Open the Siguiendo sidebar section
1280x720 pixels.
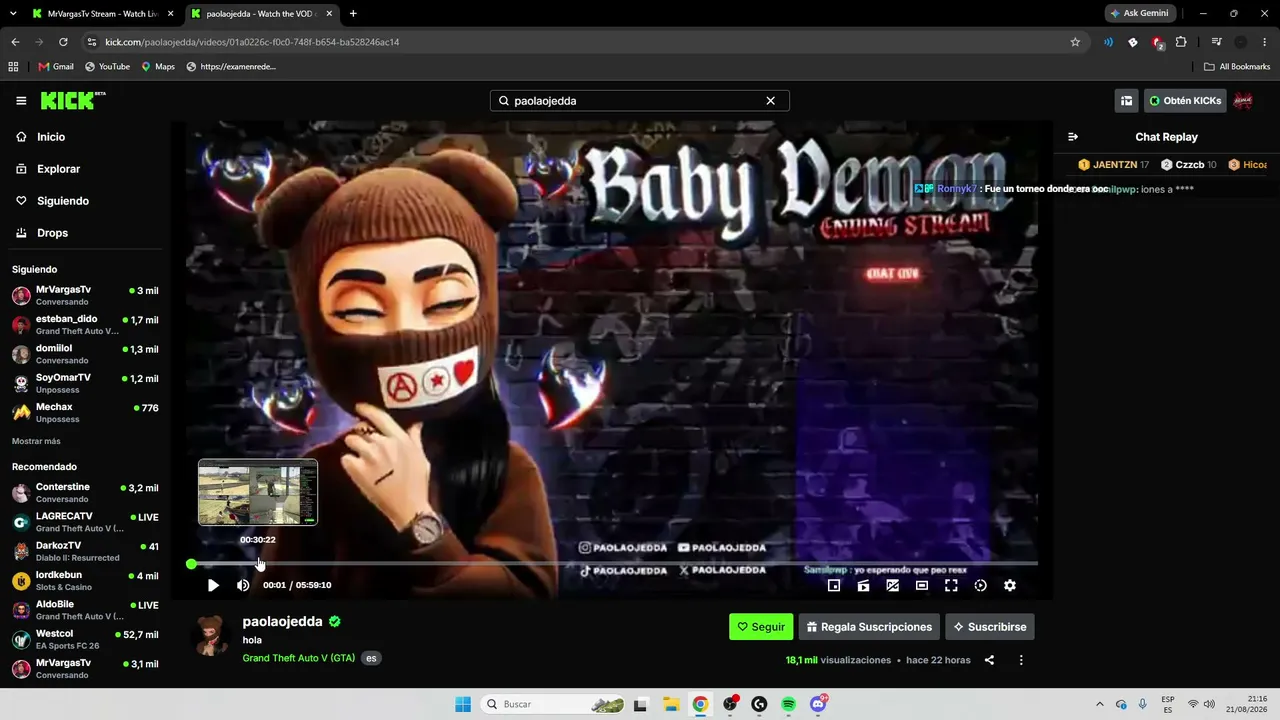point(62,201)
